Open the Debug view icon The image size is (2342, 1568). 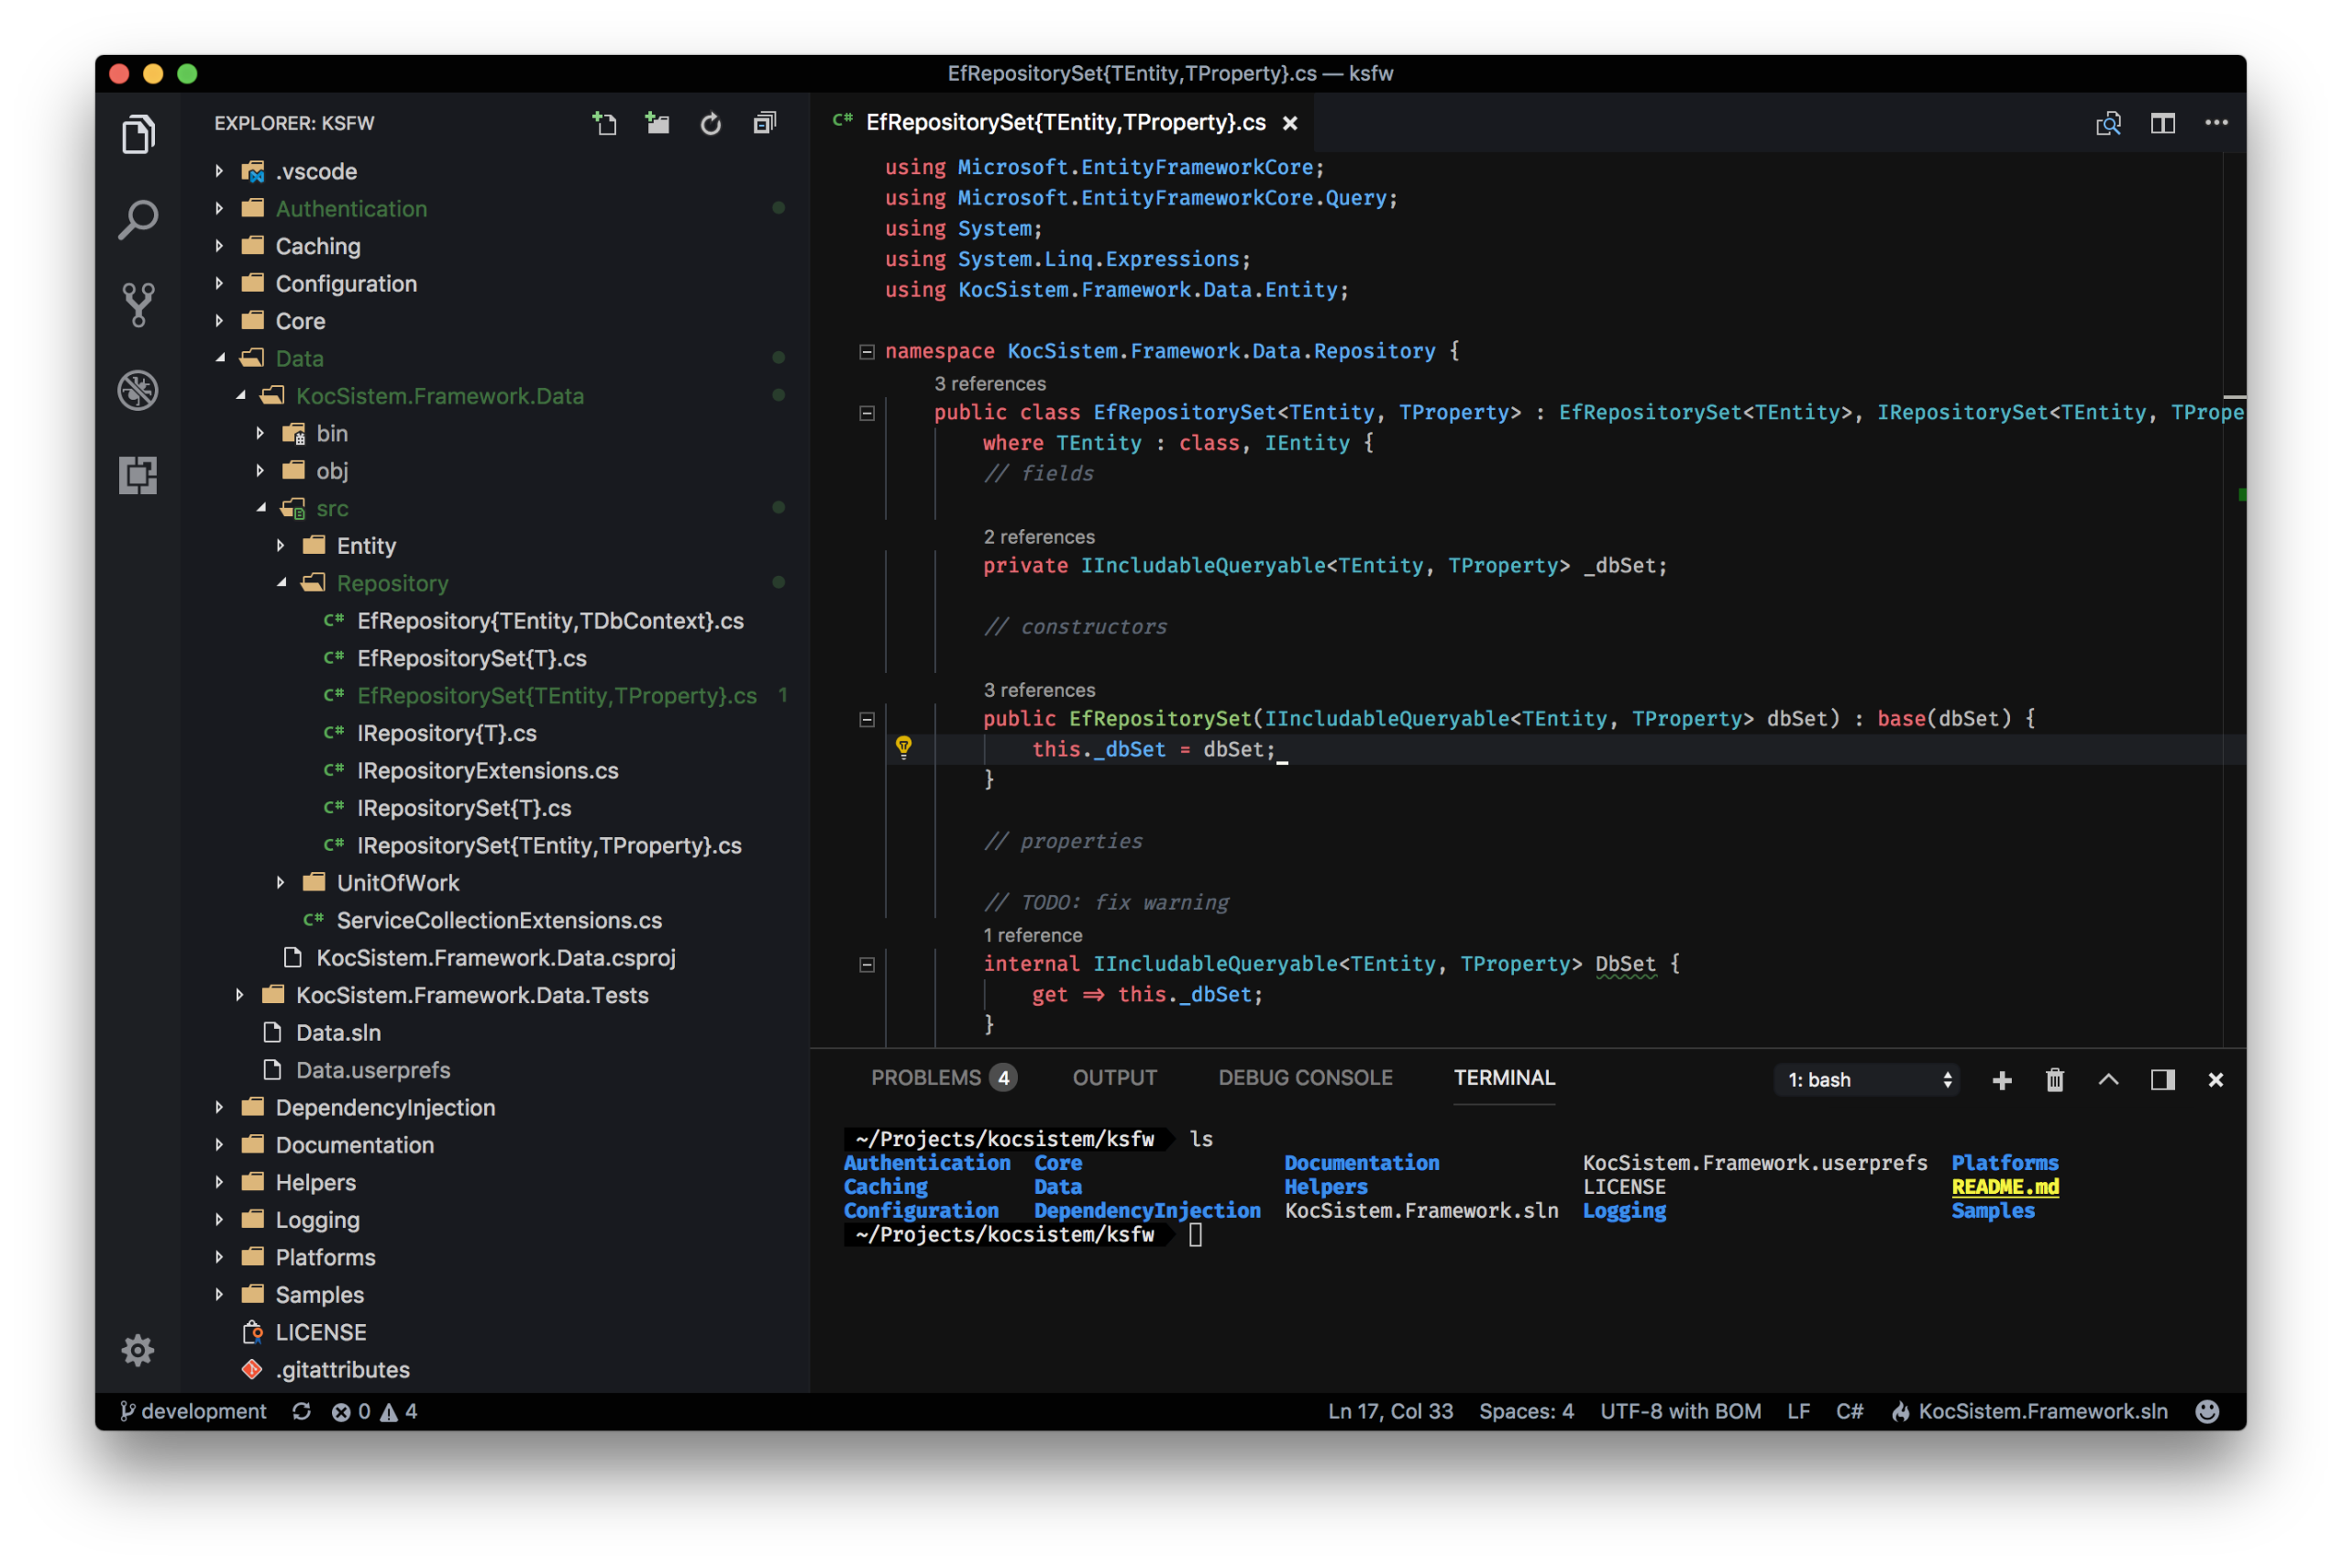click(138, 390)
